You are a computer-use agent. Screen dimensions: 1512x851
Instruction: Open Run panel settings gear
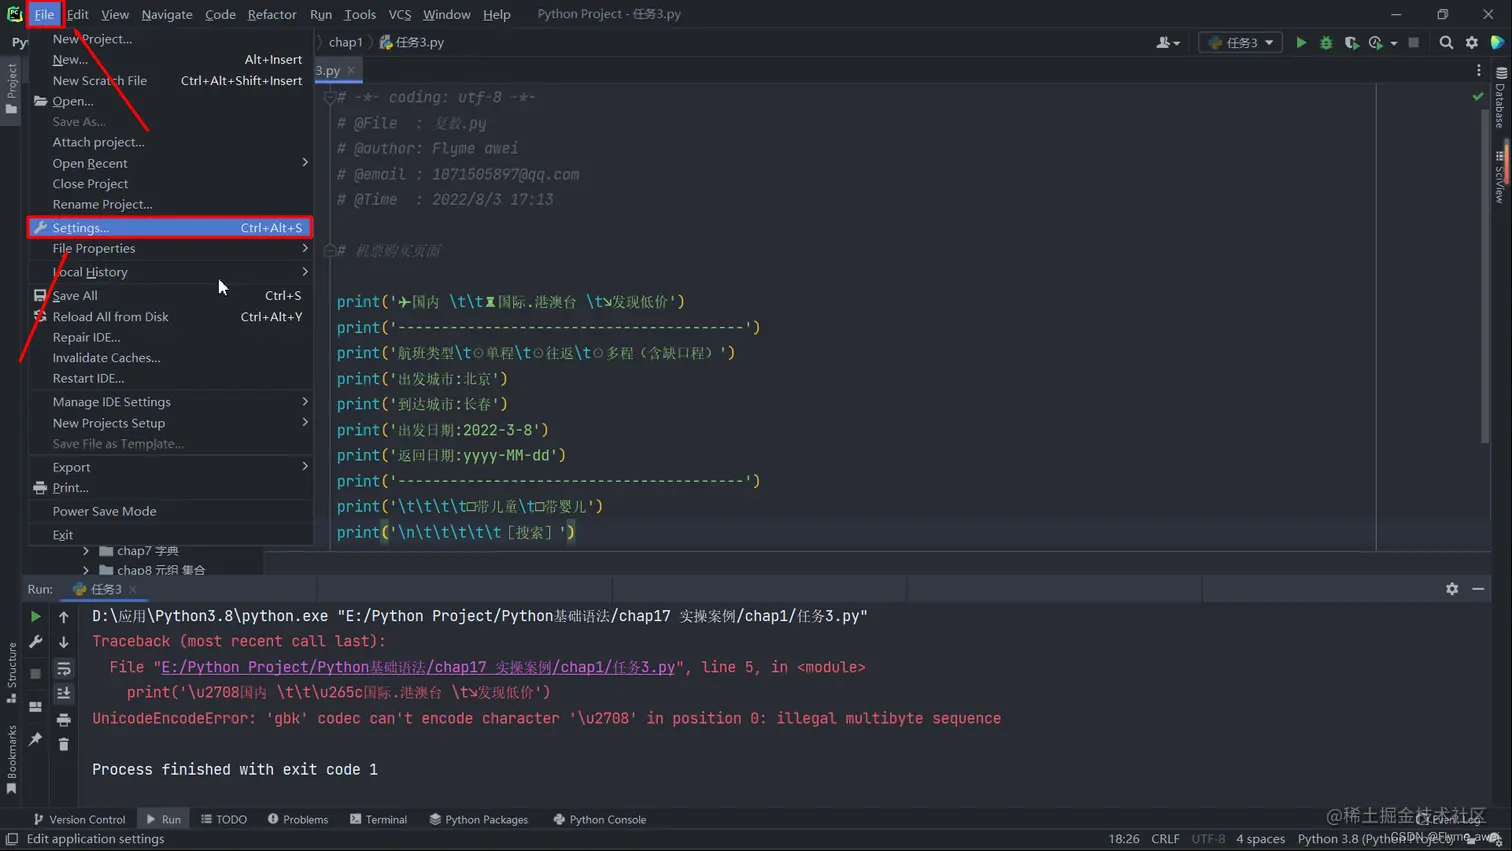[1452, 589]
